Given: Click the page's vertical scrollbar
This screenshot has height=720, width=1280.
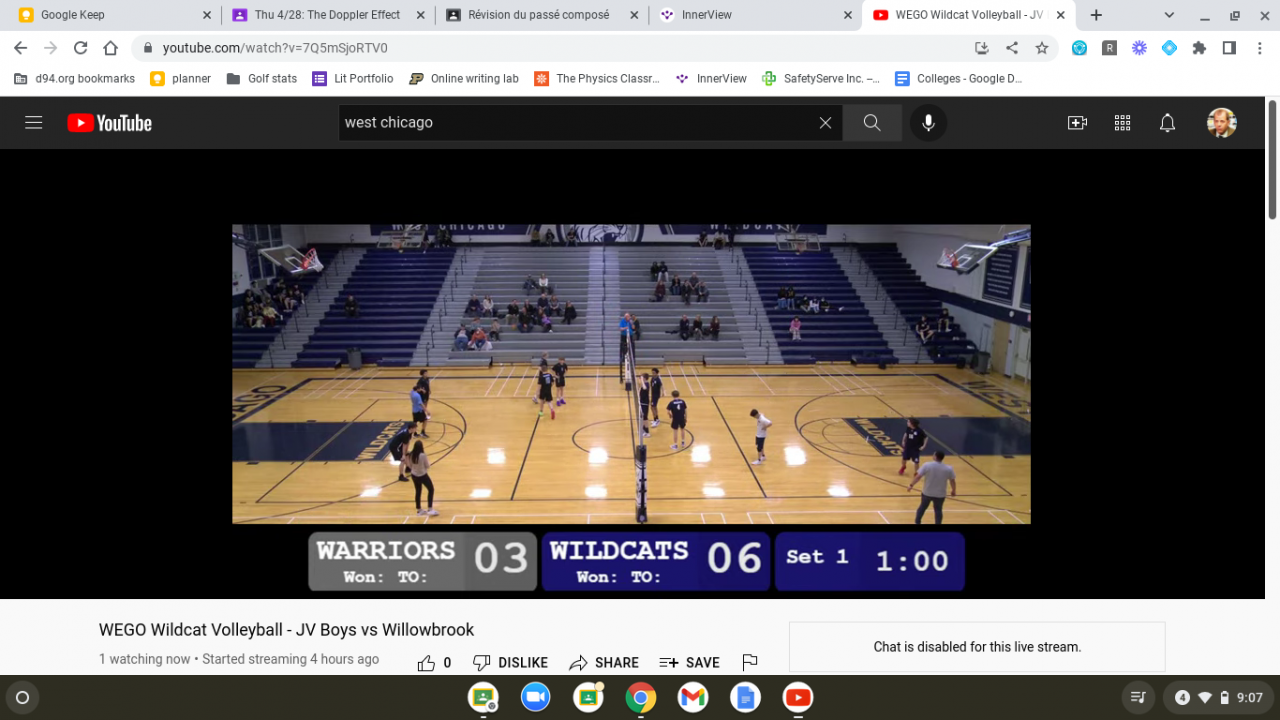Looking at the screenshot, I should click(x=1272, y=160).
